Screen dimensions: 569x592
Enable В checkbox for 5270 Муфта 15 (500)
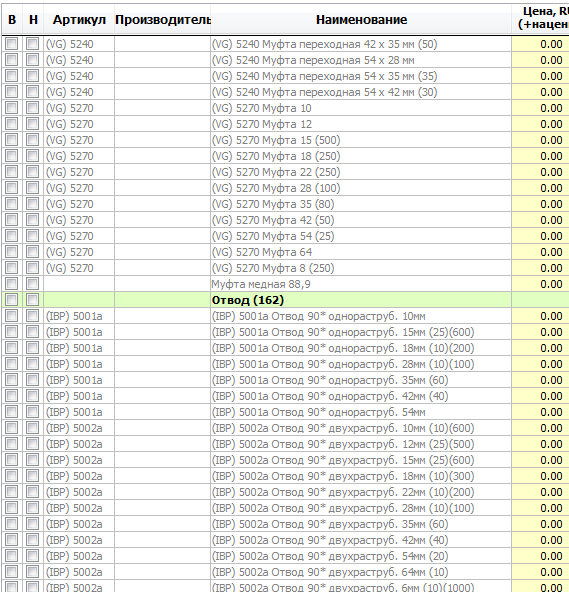(11, 140)
